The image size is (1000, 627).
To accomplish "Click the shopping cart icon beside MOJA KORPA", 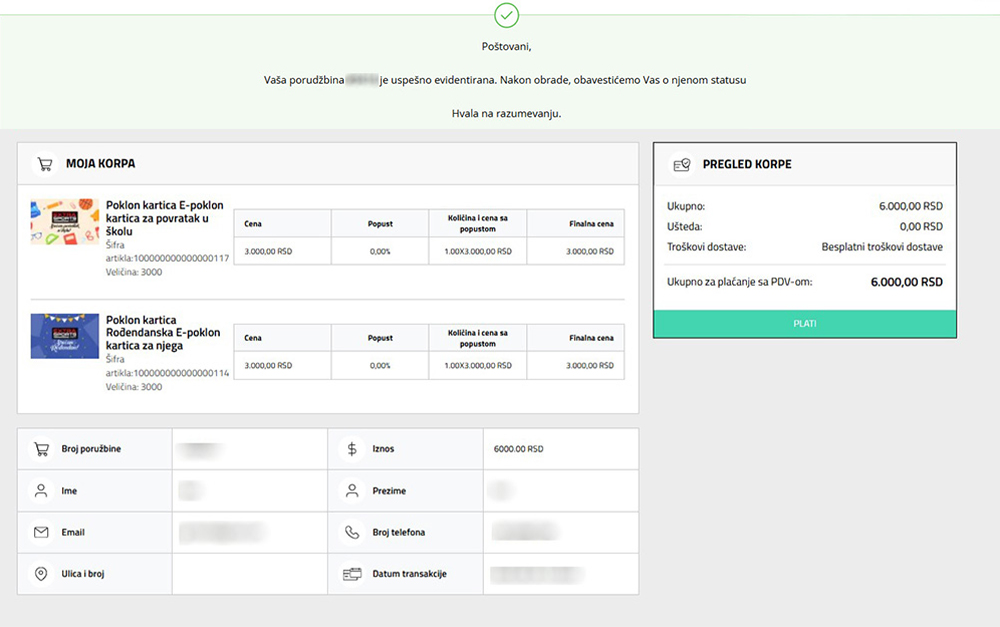I will [x=45, y=164].
